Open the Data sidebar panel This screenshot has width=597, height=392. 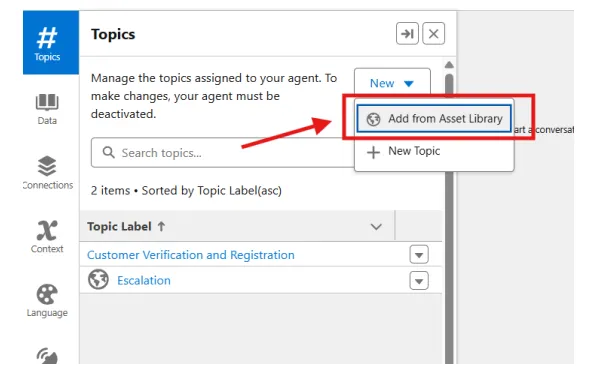click(47, 109)
